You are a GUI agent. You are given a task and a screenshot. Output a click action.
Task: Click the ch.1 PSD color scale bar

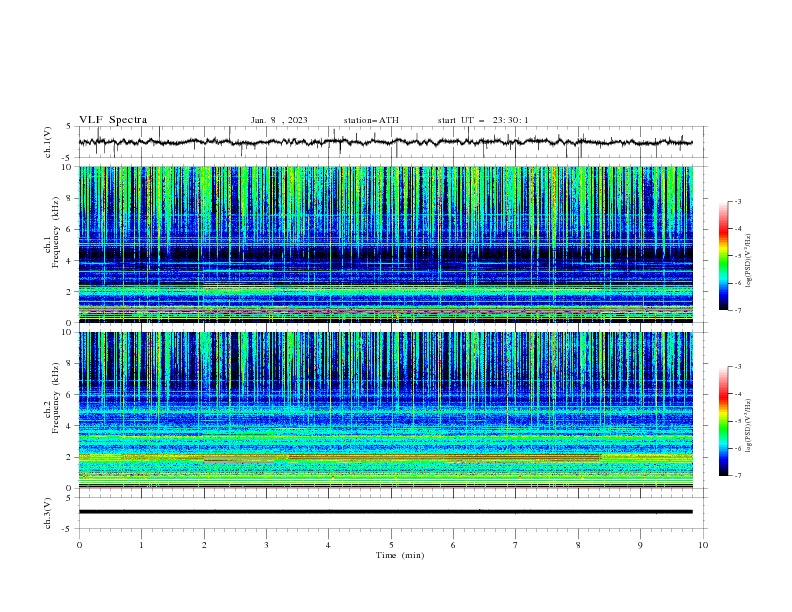(x=724, y=256)
